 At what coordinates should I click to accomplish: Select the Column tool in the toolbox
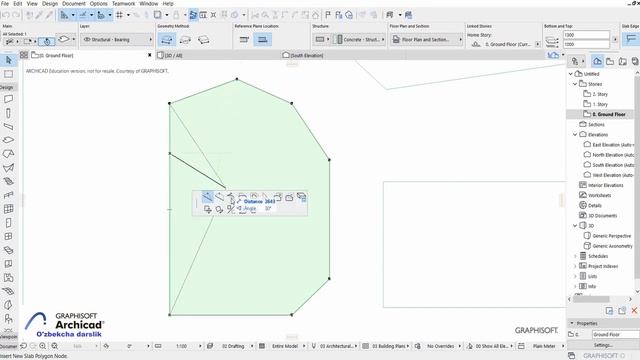click(8, 113)
